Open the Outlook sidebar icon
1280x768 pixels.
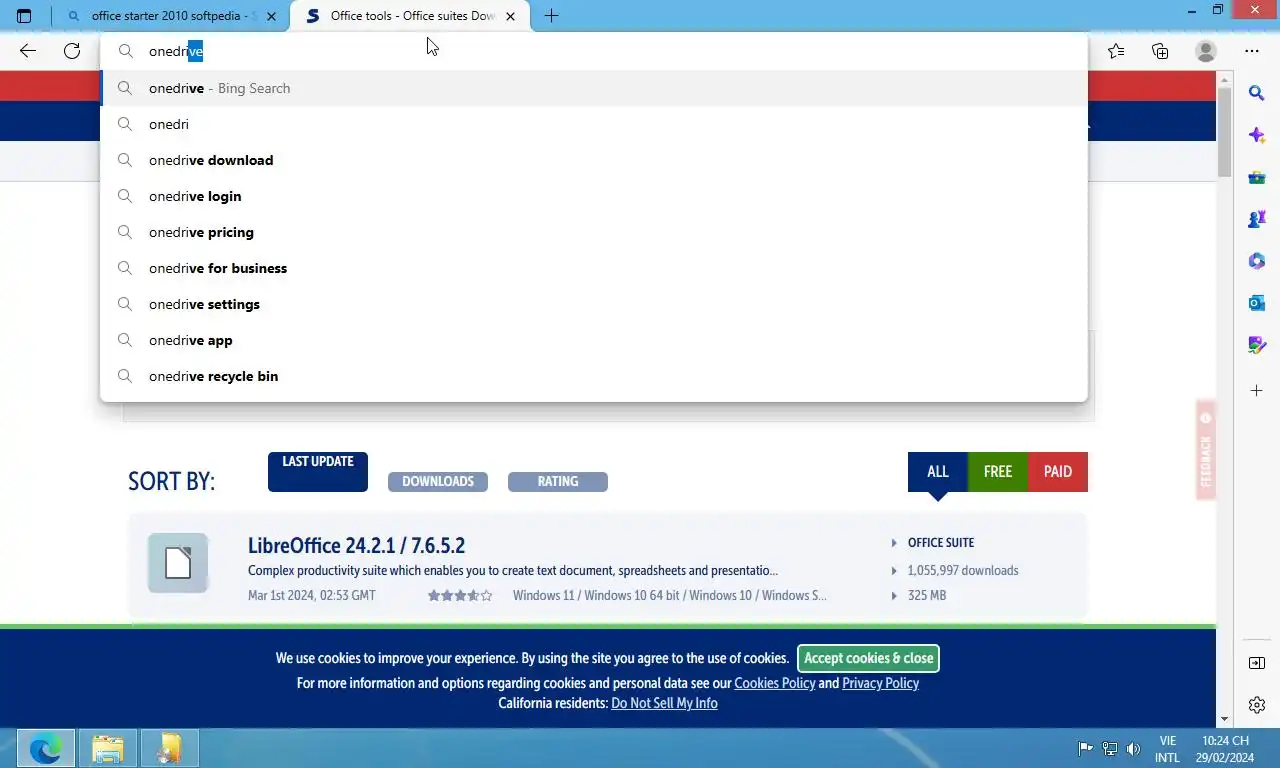click(1257, 303)
